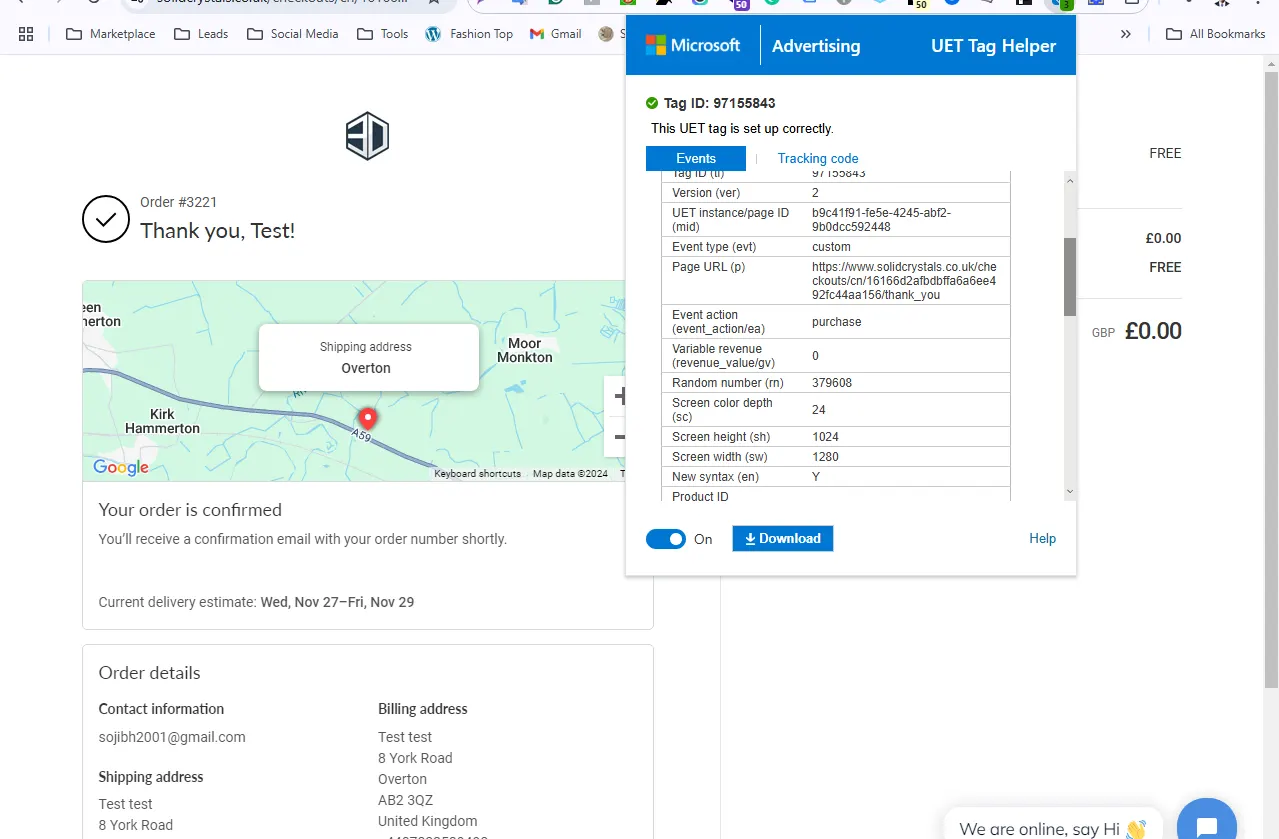Click the 'This UET tag is set up correctly.' message
The height and width of the screenshot is (839, 1279).
pyautogui.click(x=742, y=128)
